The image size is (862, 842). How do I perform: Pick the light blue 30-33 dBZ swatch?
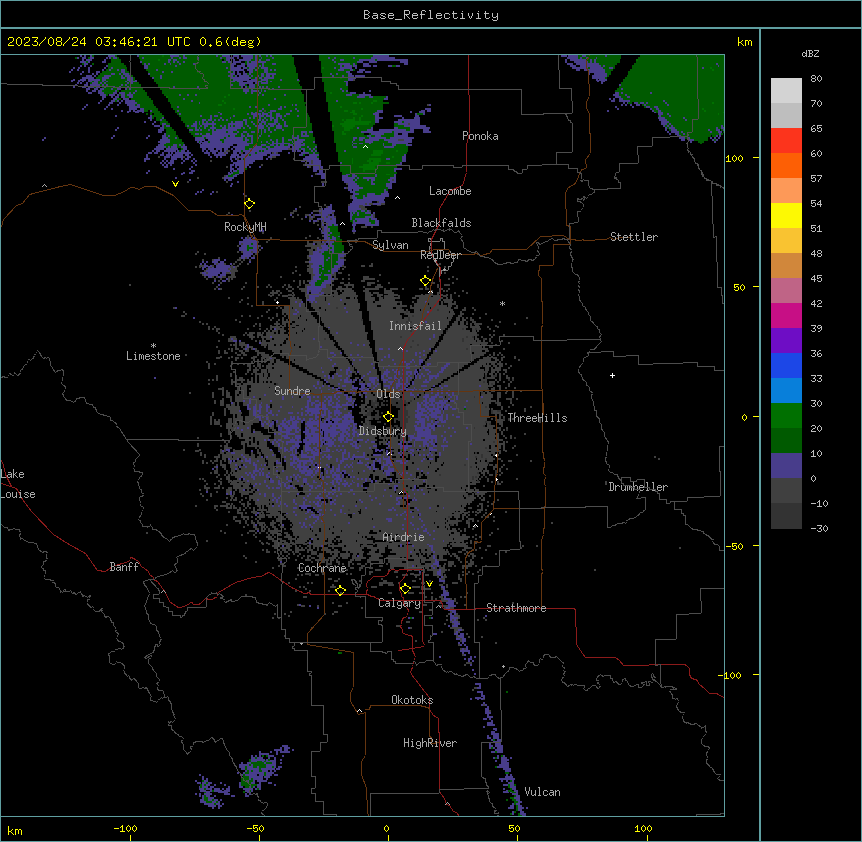[x=786, y=391]
